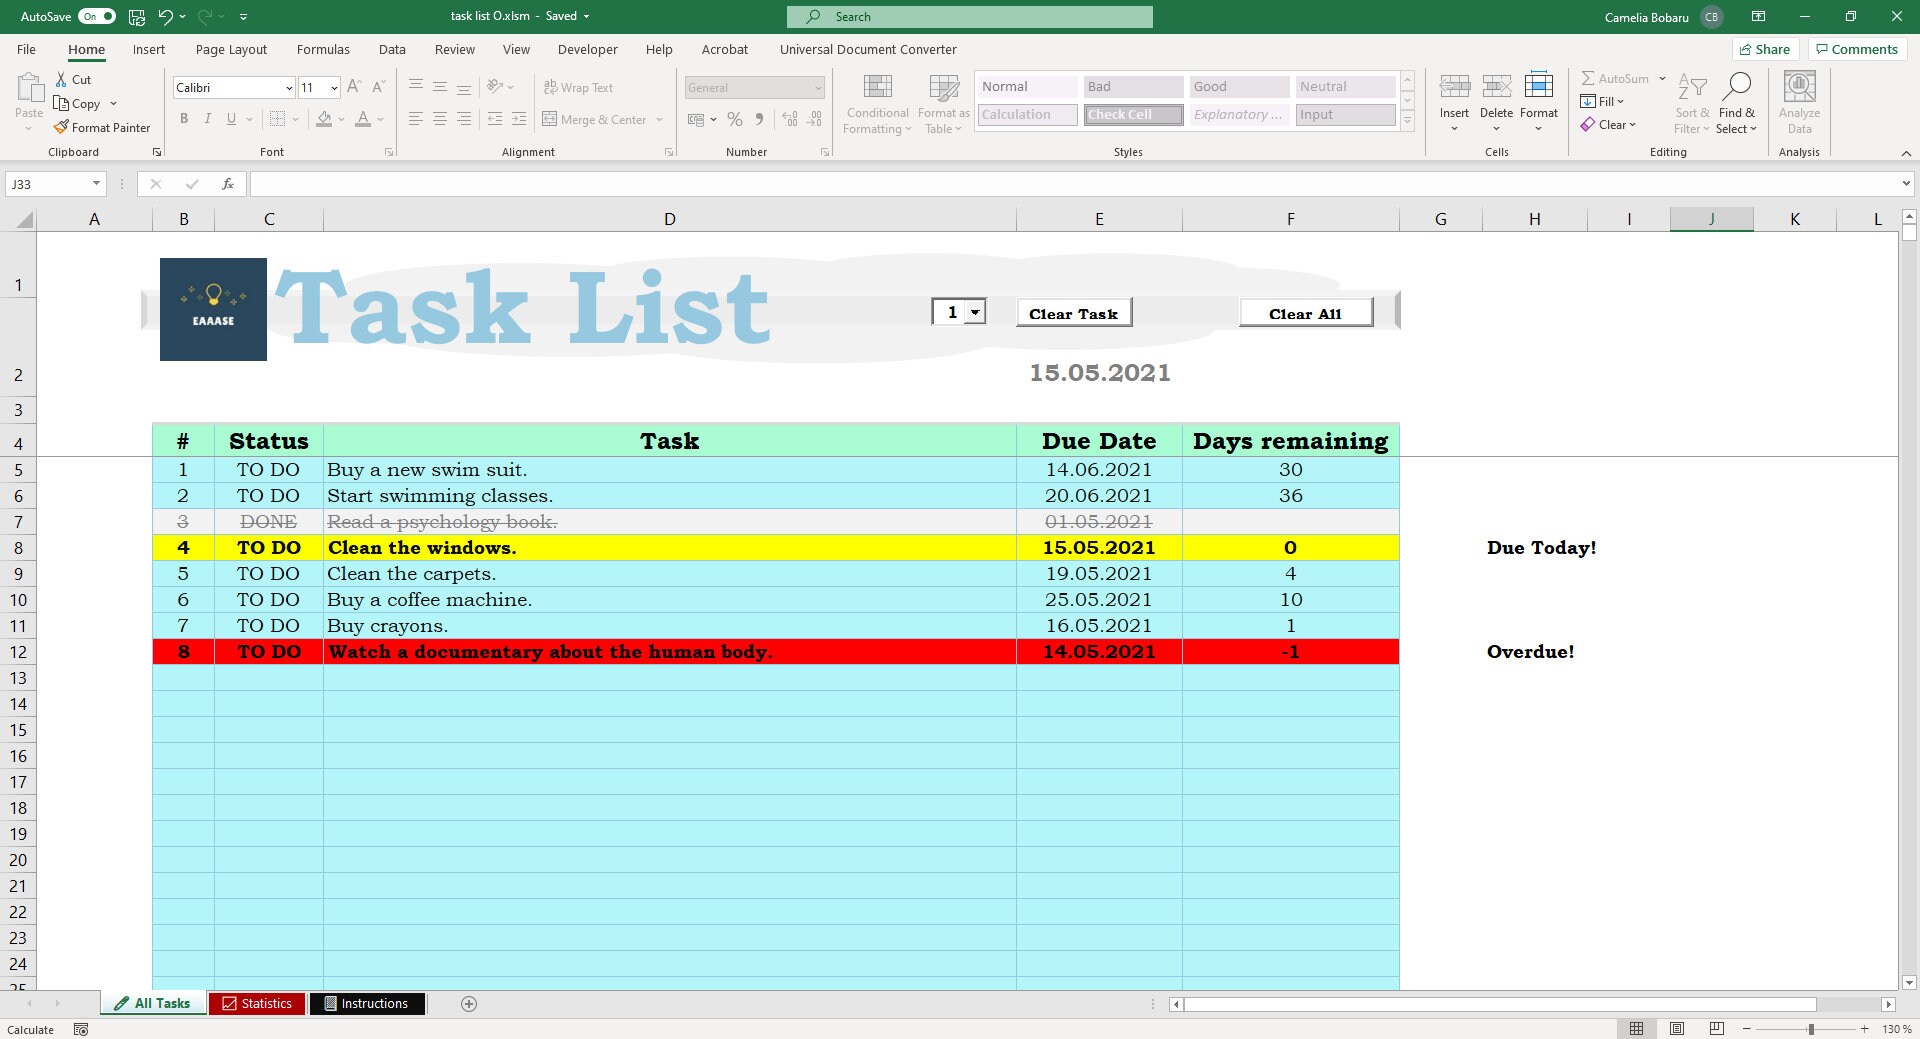Switch to the Developer ribbon tab
Screen dimensions: 1920x1039
(x=587, y=49)
